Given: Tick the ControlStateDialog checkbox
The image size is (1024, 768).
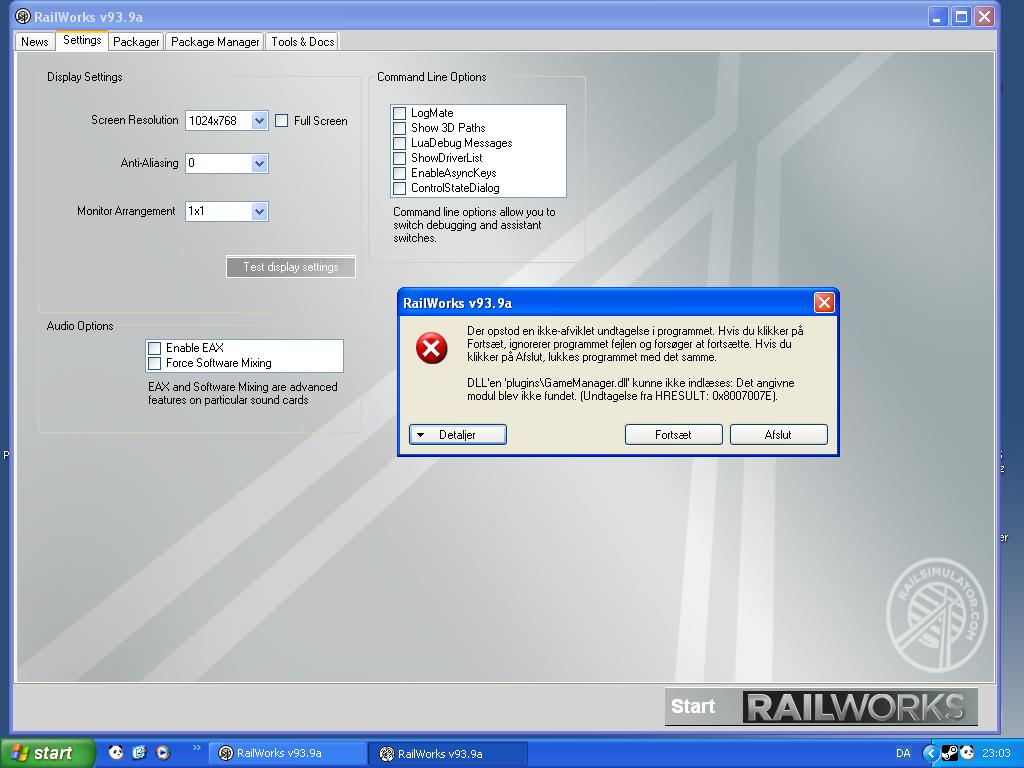Looking at the screenshot, I should tap(400, 188).
